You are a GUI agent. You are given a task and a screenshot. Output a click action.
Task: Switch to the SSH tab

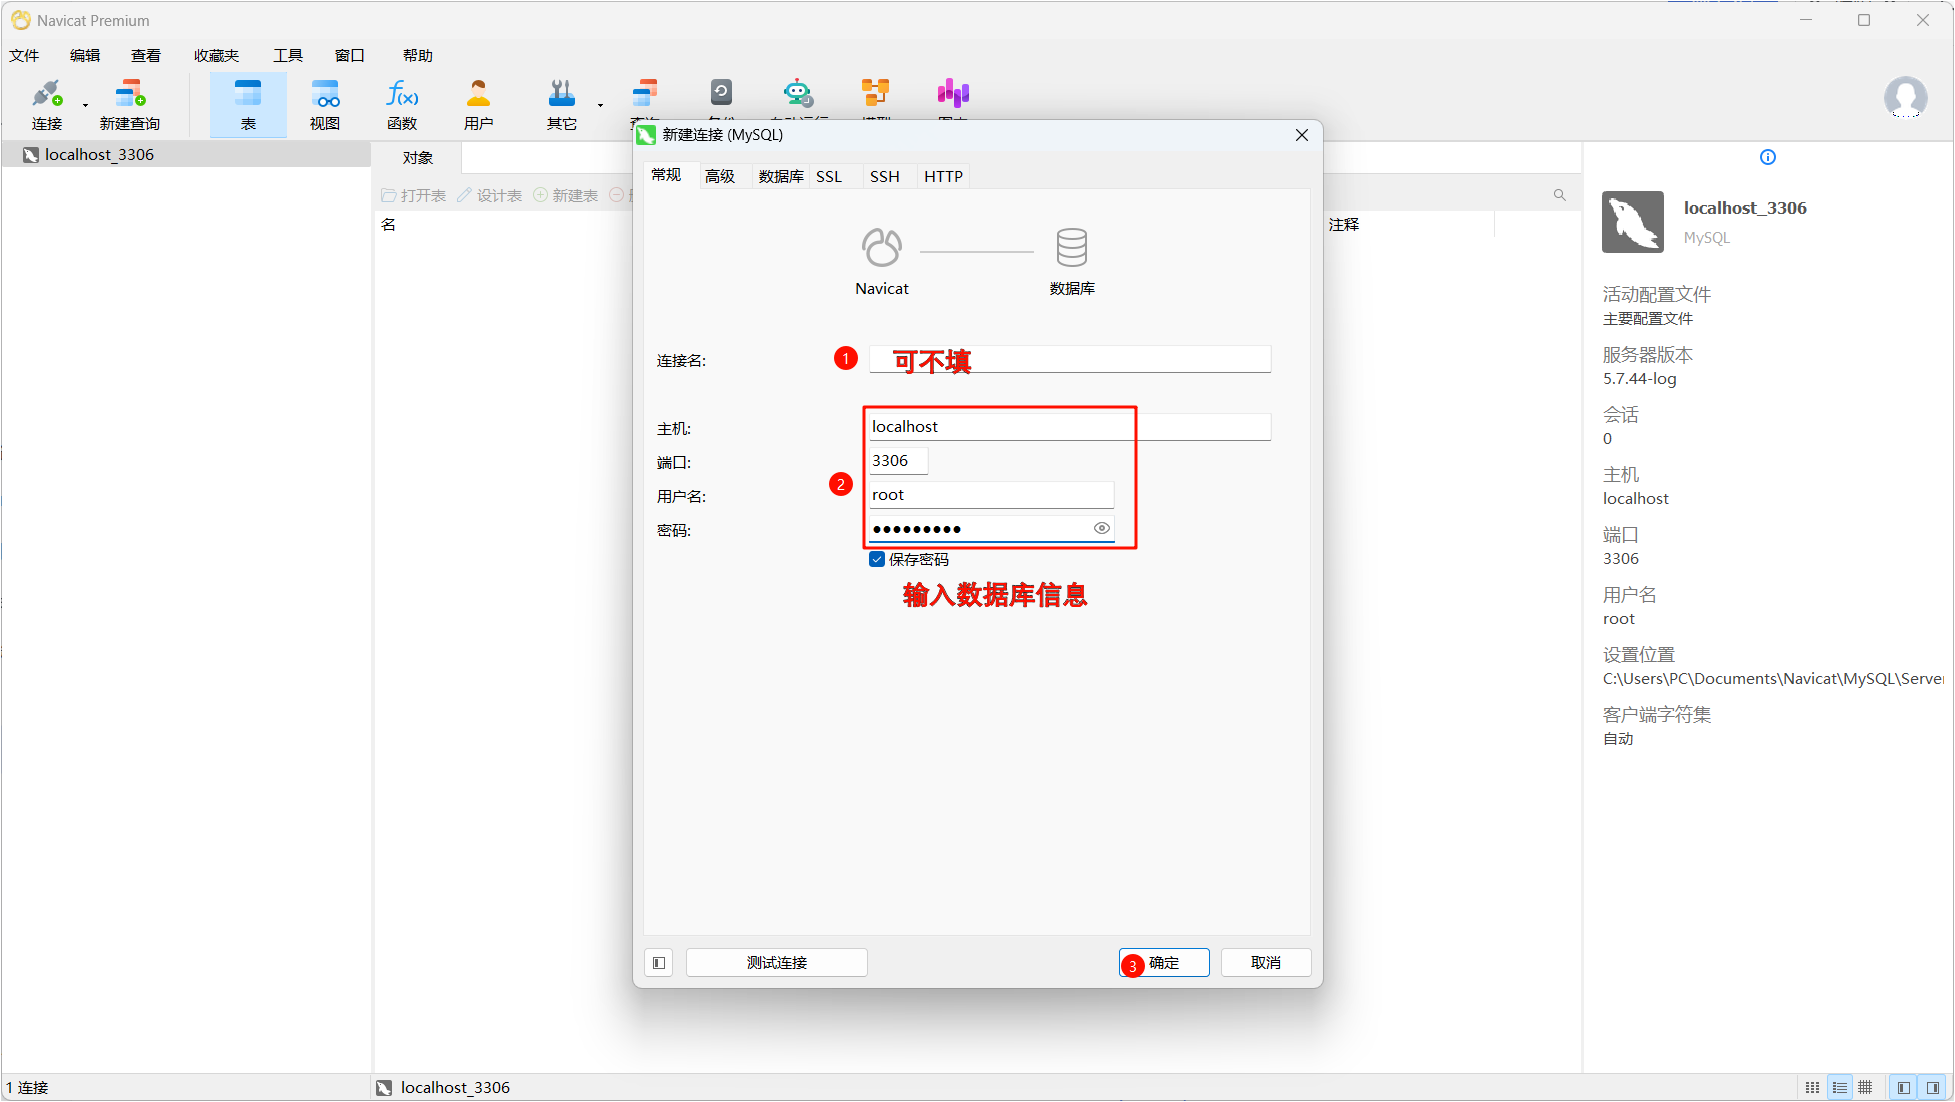pos(884,176)
